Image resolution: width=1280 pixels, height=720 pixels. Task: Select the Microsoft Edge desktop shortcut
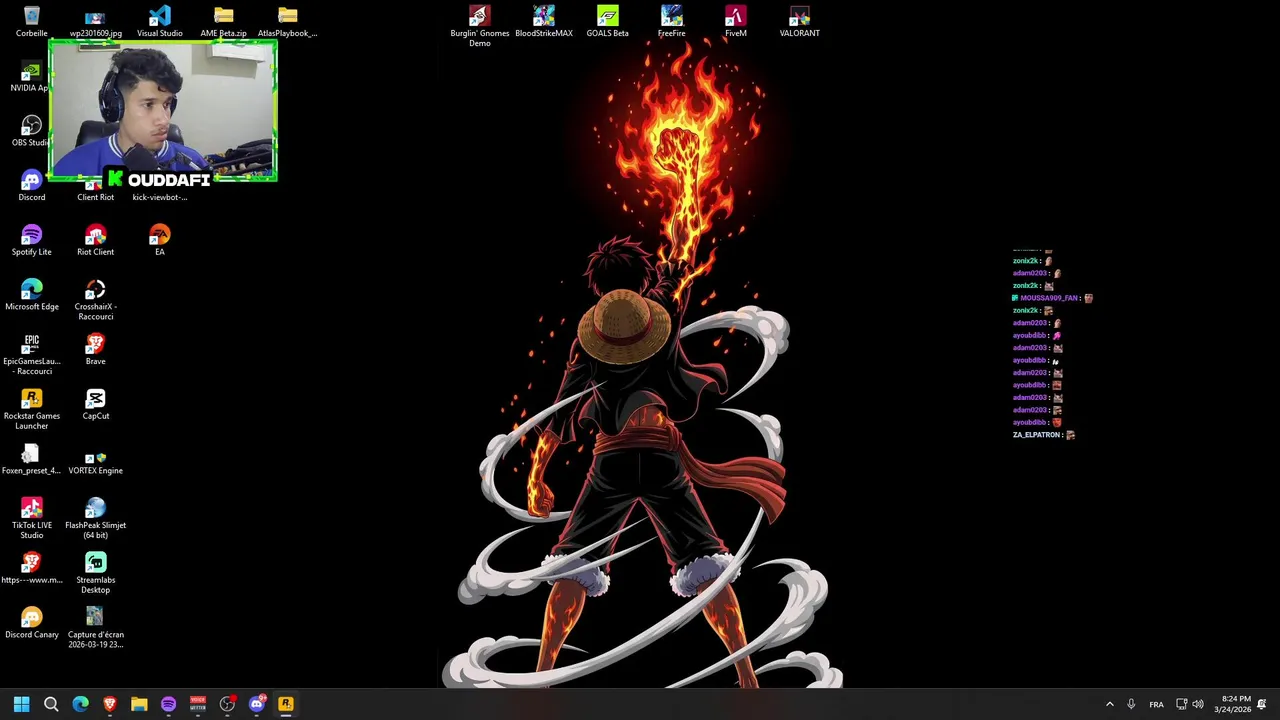click(x=32, y=296)
